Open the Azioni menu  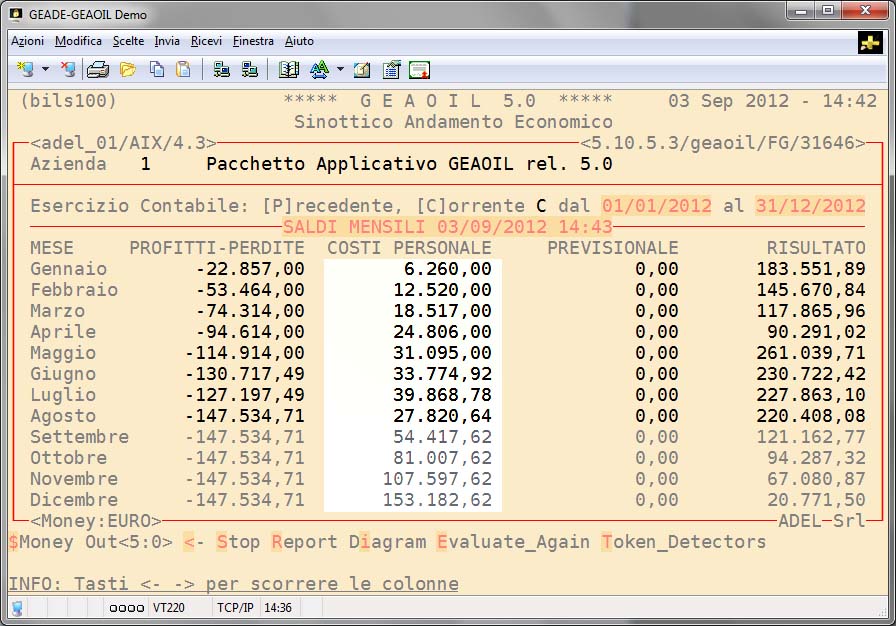[27, 41]
